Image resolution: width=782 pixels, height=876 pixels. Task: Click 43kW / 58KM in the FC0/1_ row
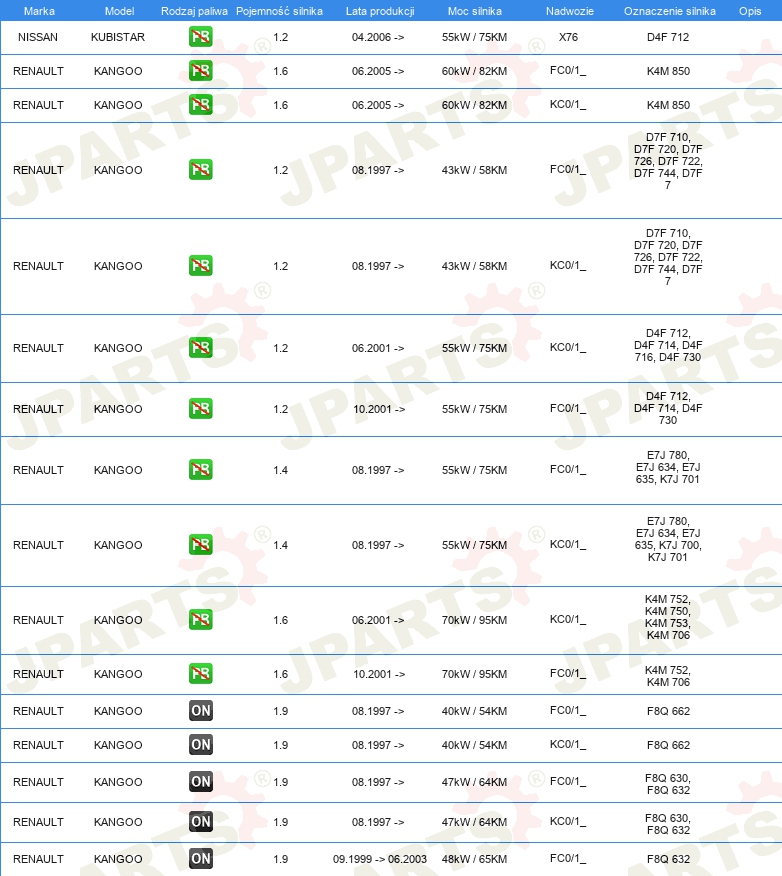point(474,170)
